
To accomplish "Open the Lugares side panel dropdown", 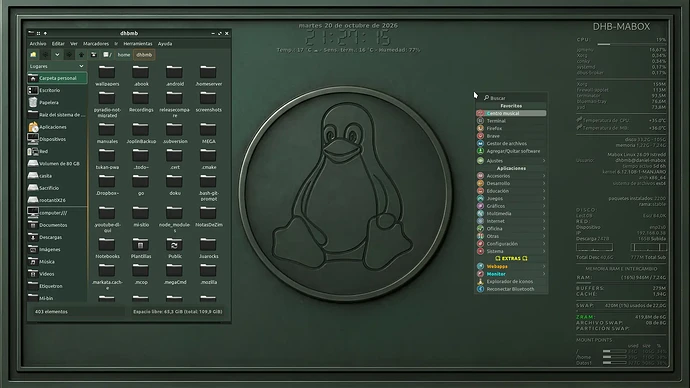I will [56, 66].
